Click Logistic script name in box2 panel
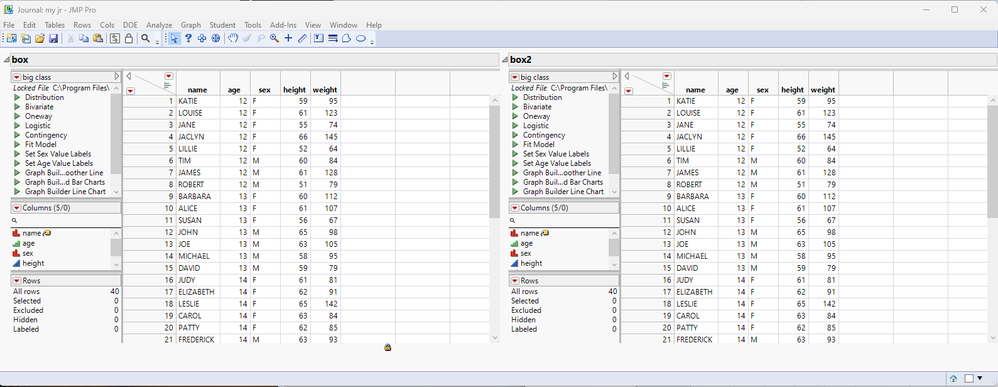The image size is (998, 387). pyautogui.click(x=537, y=126)
